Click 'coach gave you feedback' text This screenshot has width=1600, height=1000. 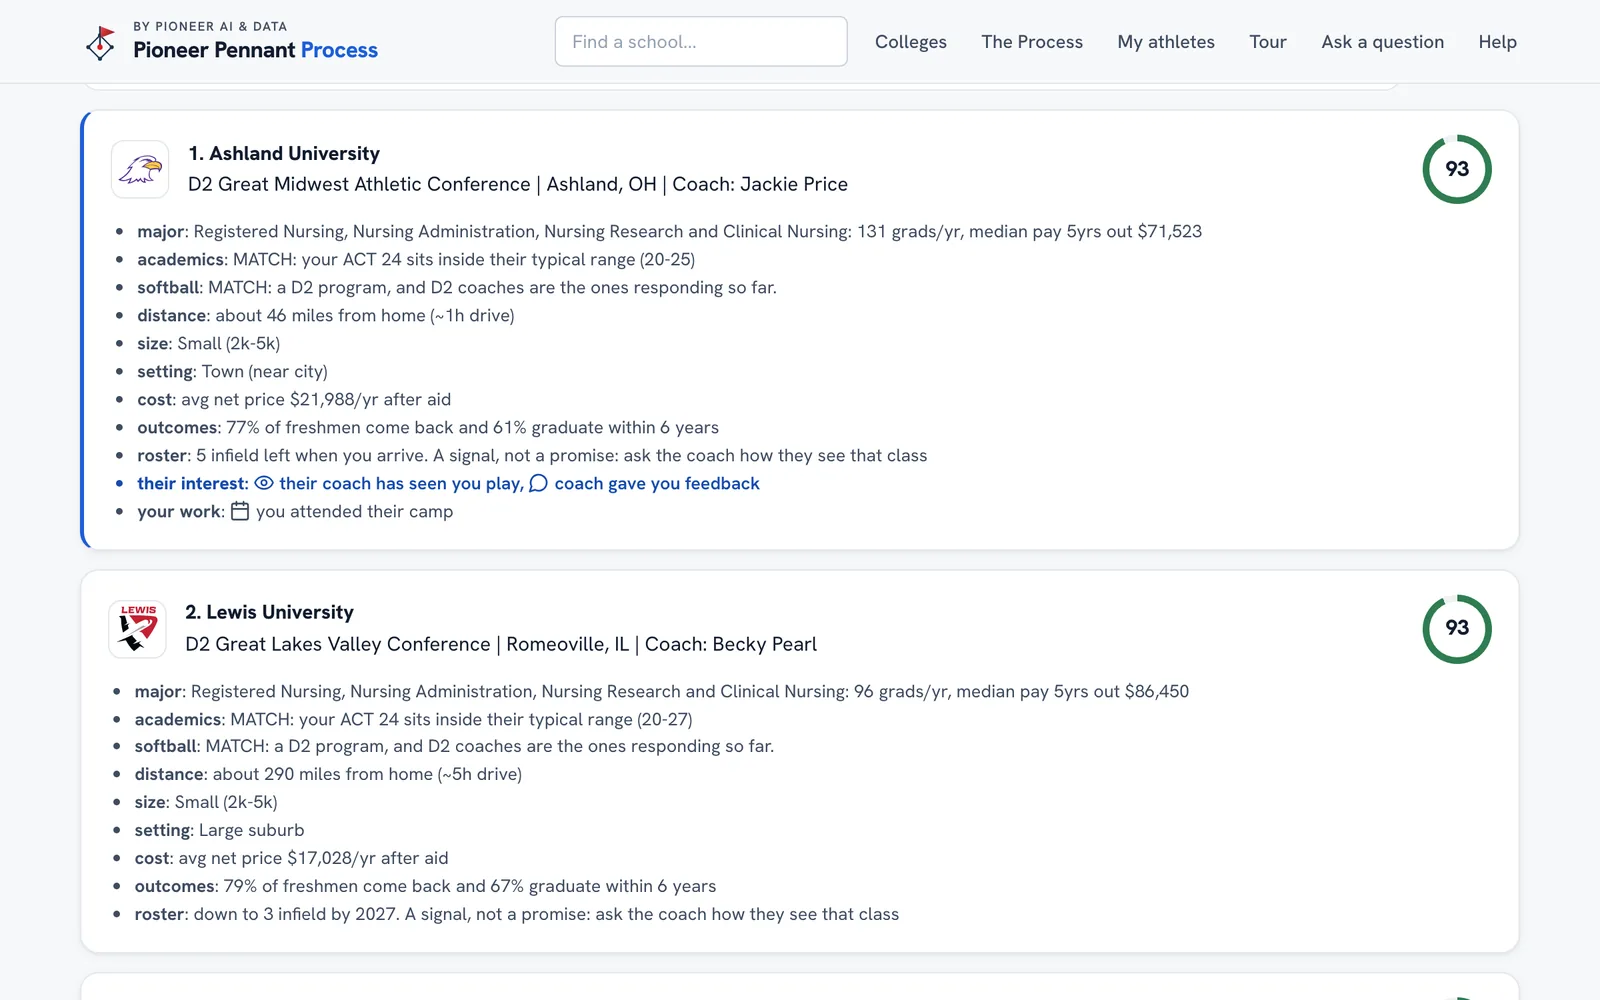click(657, 483)
